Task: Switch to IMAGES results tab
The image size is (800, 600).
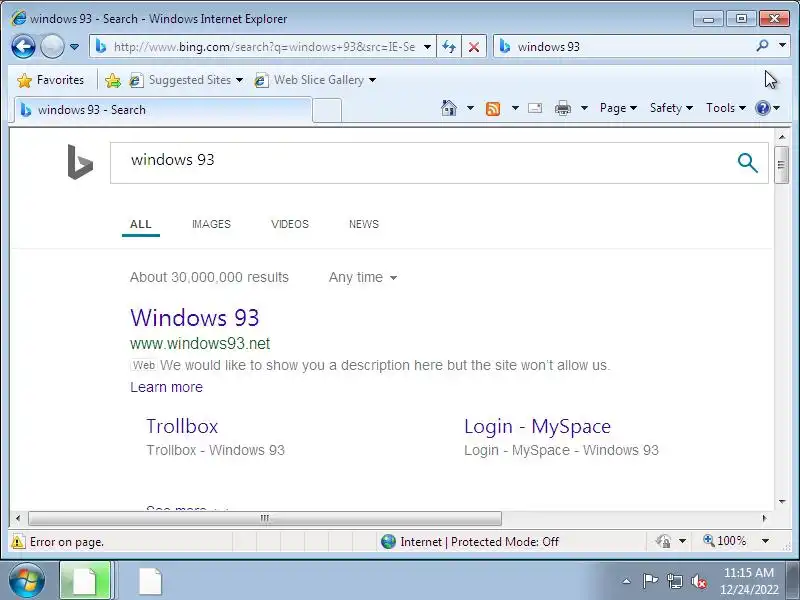Action: pos(211,224)
